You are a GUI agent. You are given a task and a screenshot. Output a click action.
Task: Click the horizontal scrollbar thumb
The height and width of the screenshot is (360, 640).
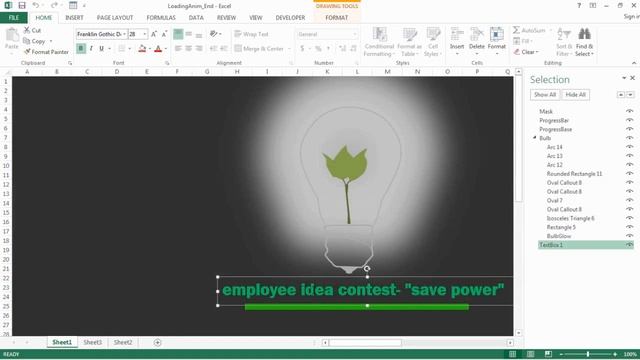coord(365,343)
